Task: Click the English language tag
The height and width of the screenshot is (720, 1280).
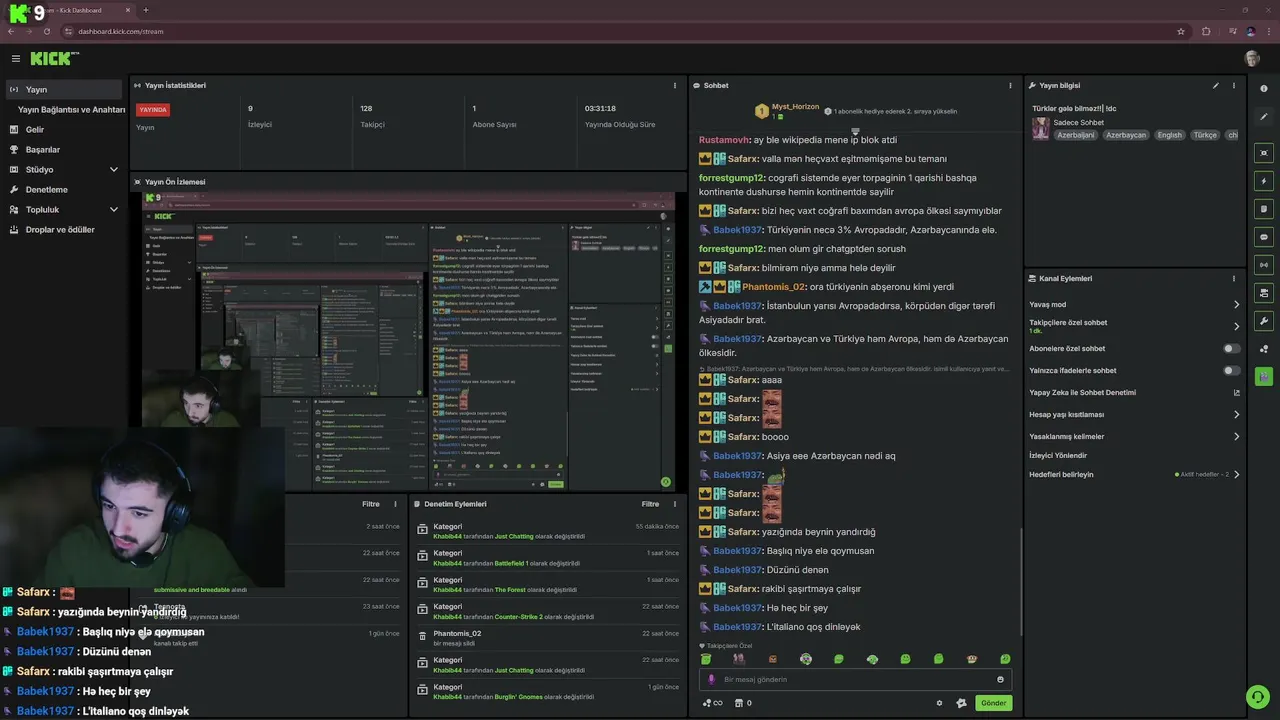Action: click(1170, 135)
